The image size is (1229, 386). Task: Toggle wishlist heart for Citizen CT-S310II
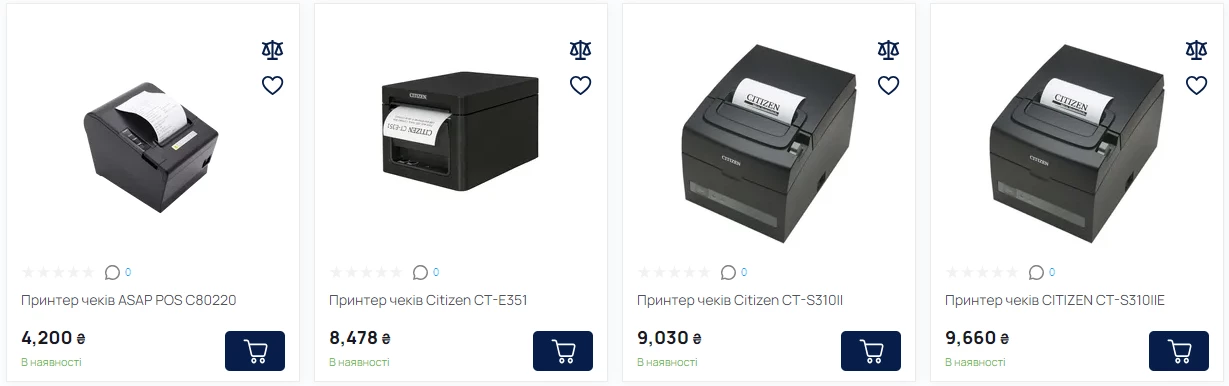pos(888,85)
